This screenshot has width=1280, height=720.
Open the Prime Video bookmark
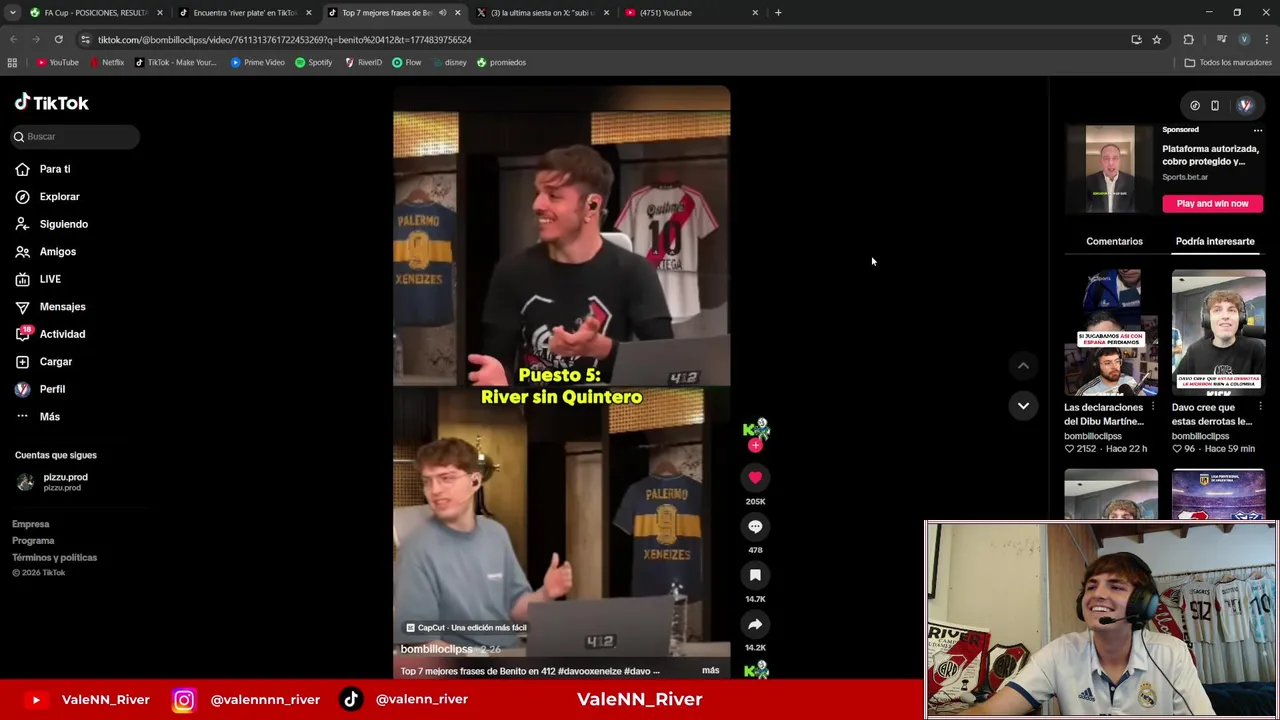coord(257,62)
